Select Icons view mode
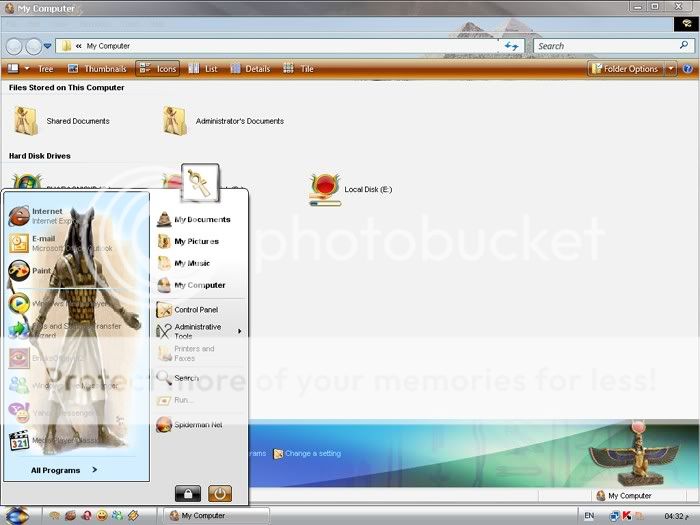700x525 pixels. pos(158,69)
